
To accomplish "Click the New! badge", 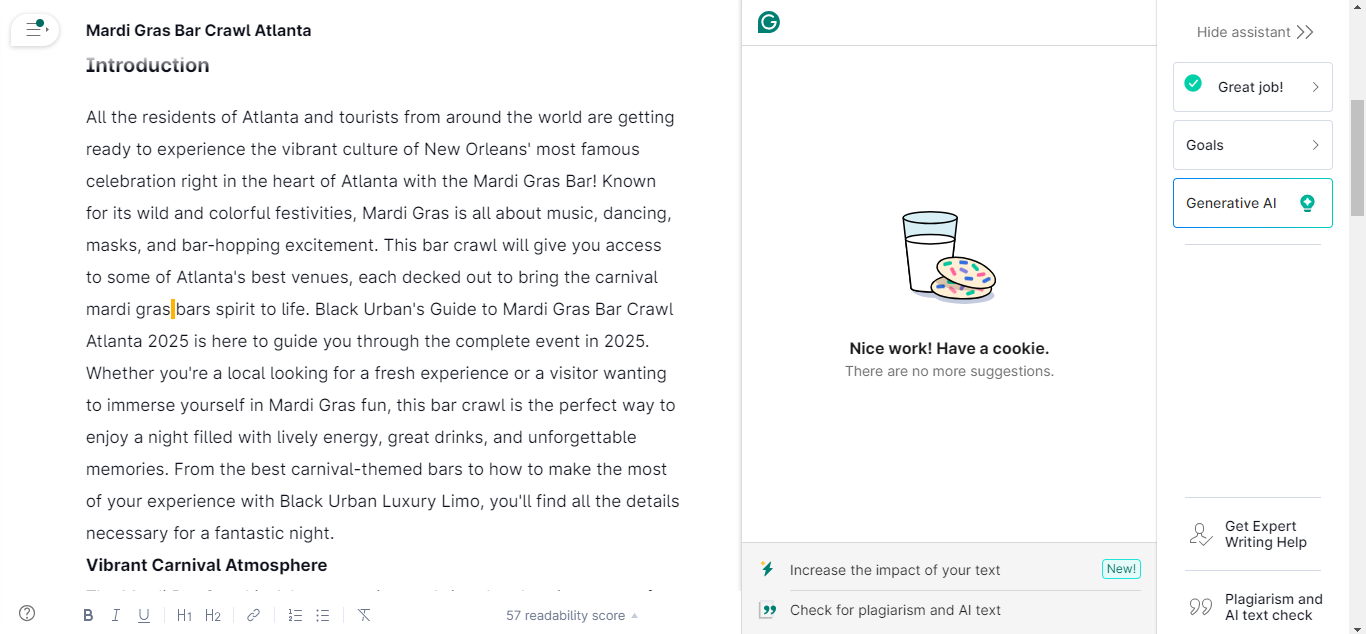I will tap(1121, 569).
